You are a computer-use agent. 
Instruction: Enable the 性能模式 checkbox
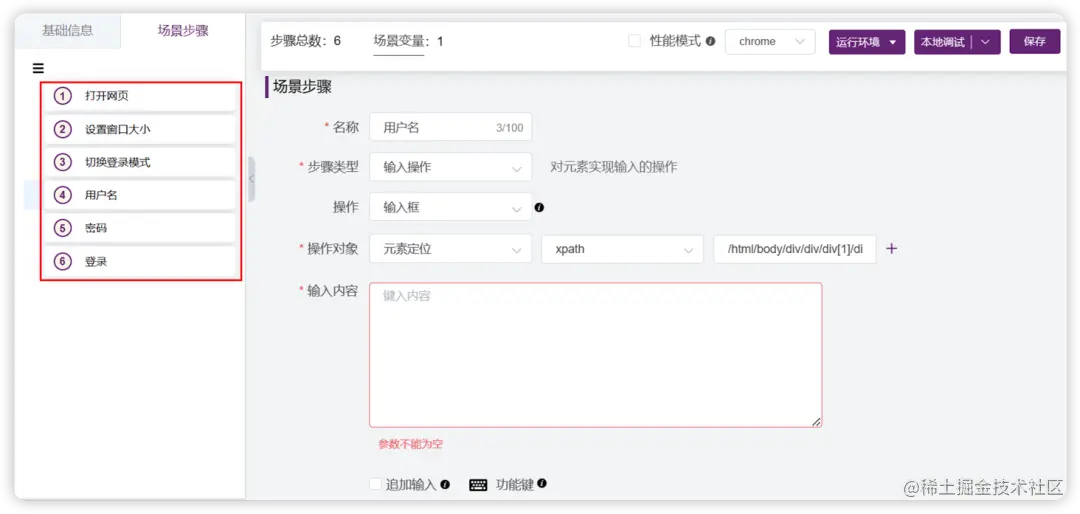click(x=634, y=41)
